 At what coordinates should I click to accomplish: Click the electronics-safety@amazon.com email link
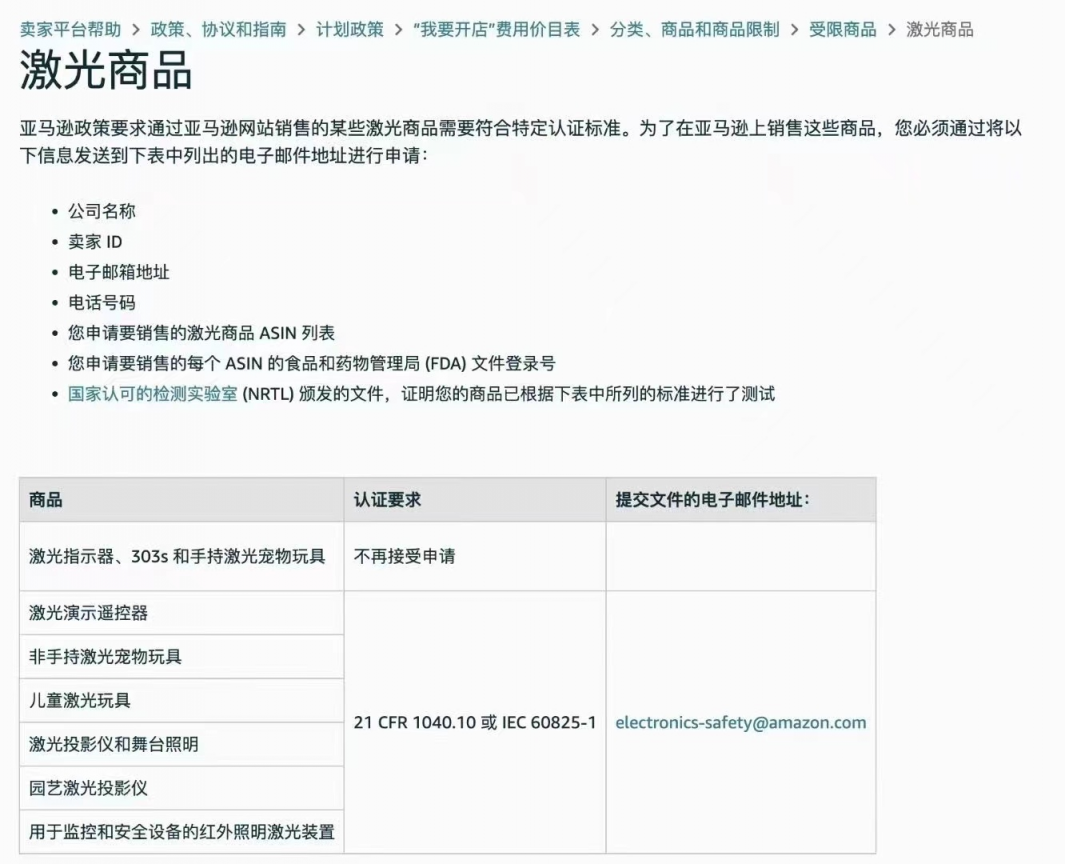741,722
